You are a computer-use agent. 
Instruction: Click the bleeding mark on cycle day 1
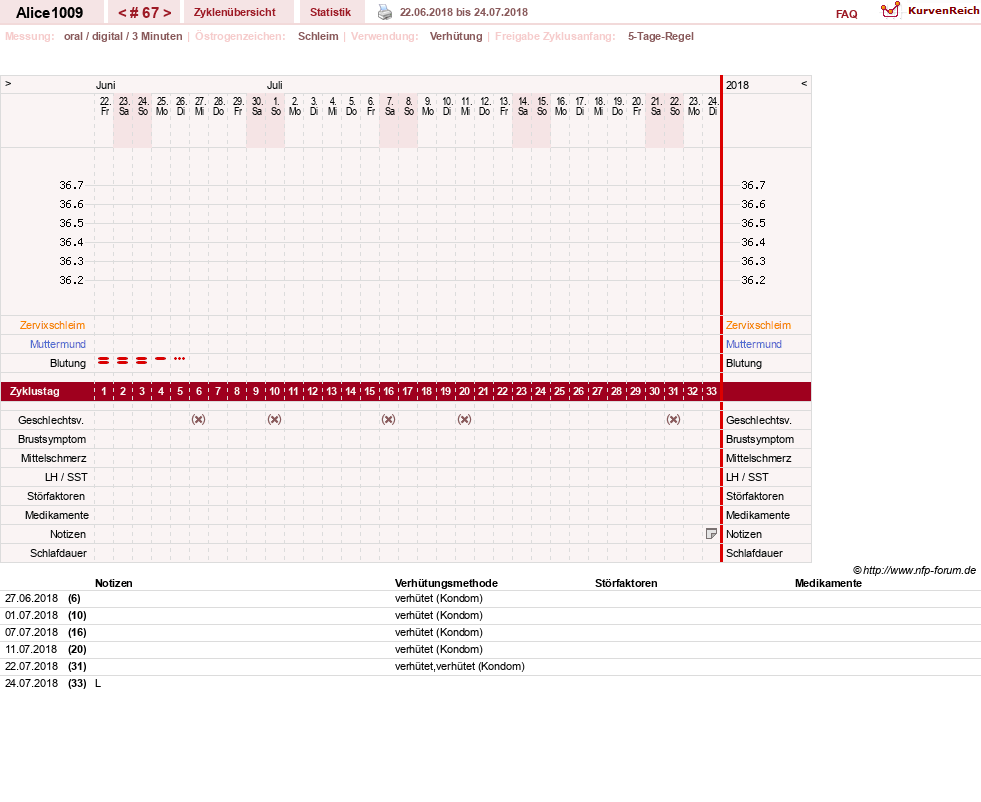[x=104, y=360]
